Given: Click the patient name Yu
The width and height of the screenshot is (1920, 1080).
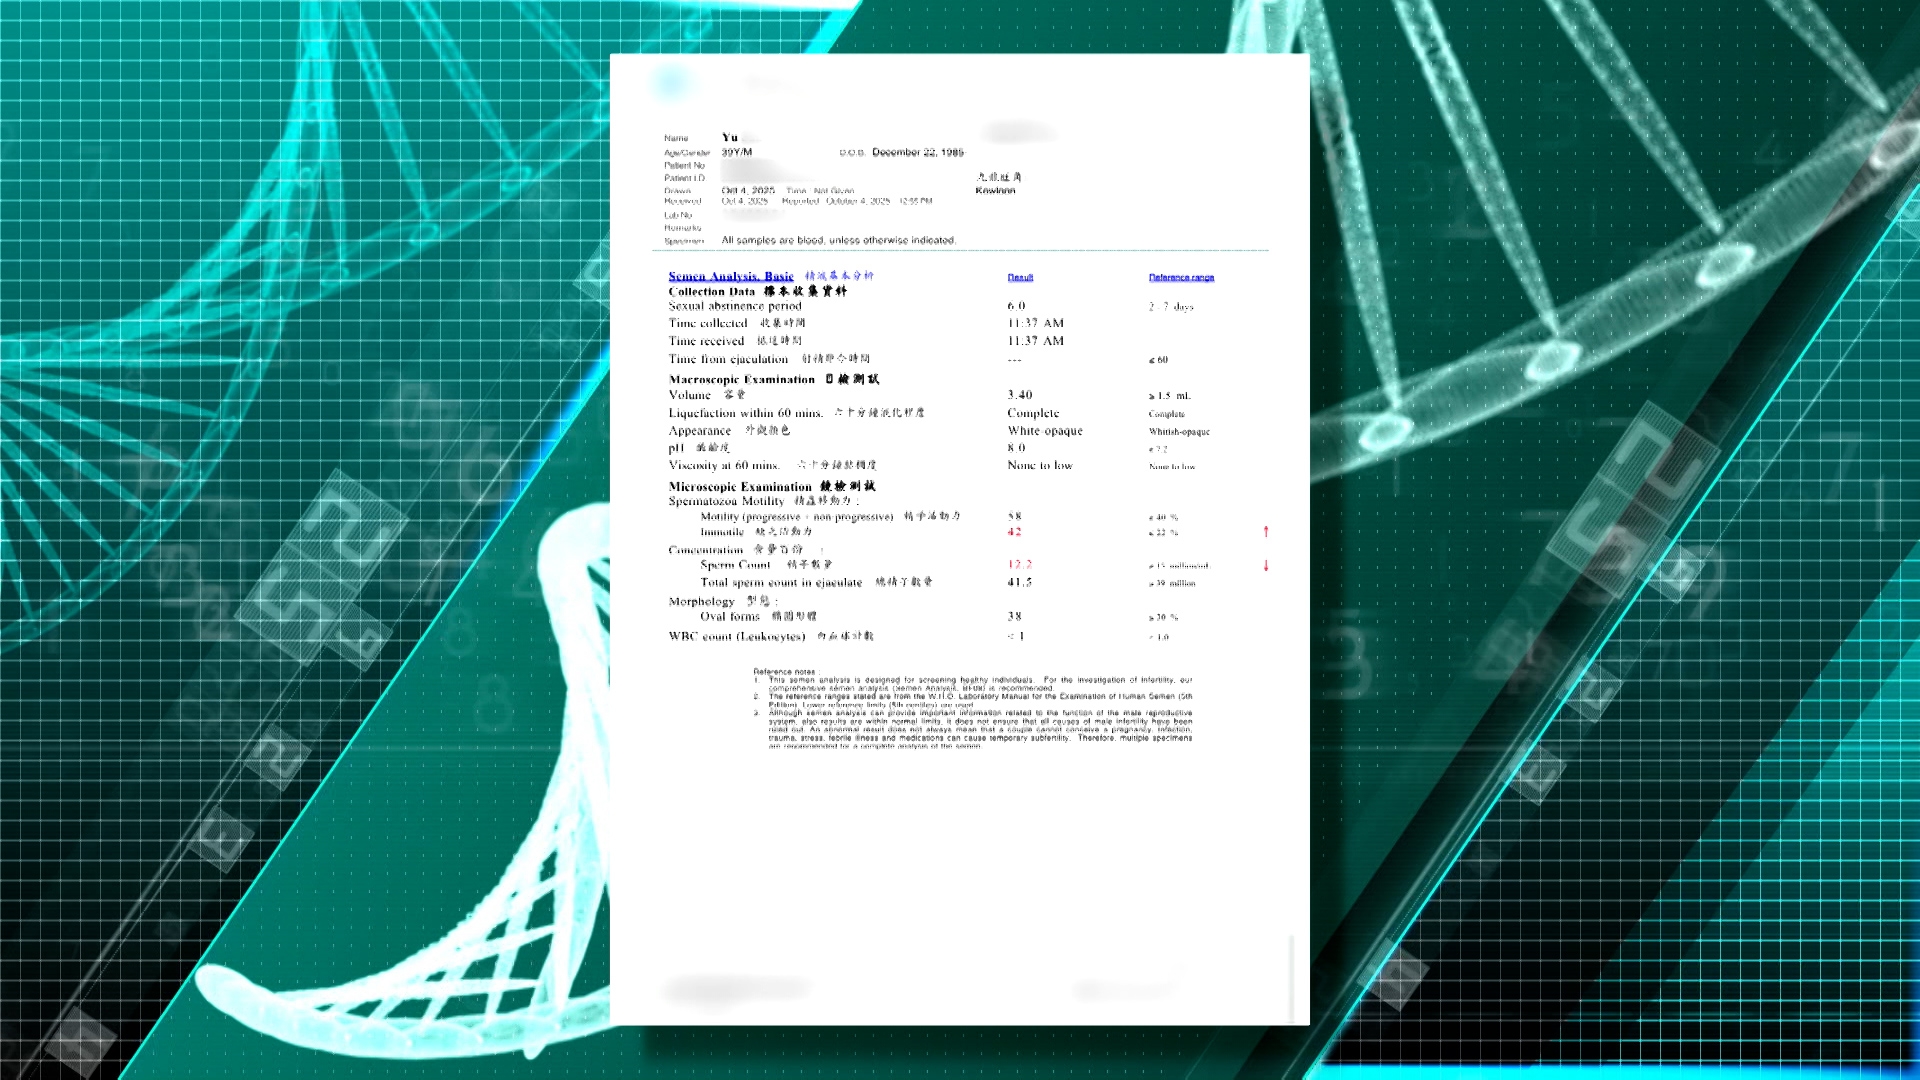Looking at the screenshot, I should (730, 138).
